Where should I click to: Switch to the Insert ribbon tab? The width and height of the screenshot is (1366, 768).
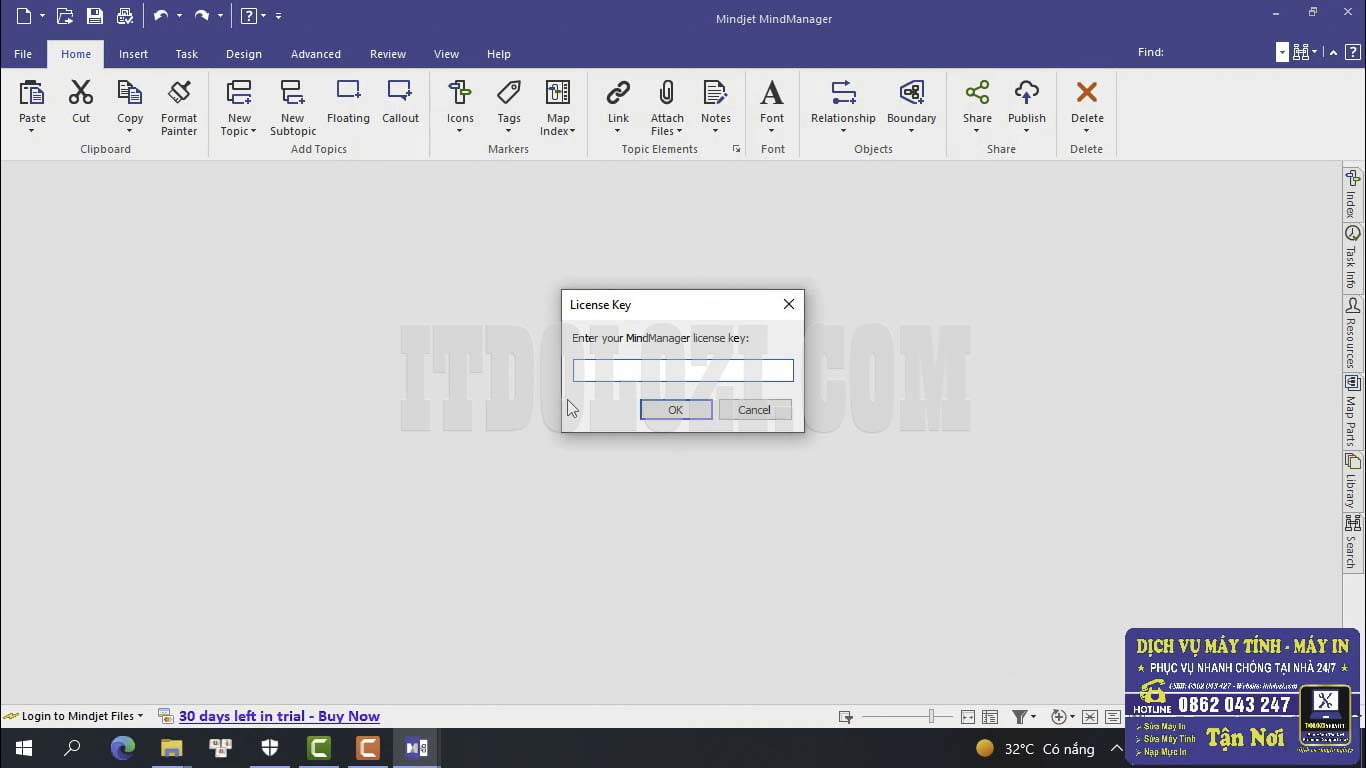[133, 54]
